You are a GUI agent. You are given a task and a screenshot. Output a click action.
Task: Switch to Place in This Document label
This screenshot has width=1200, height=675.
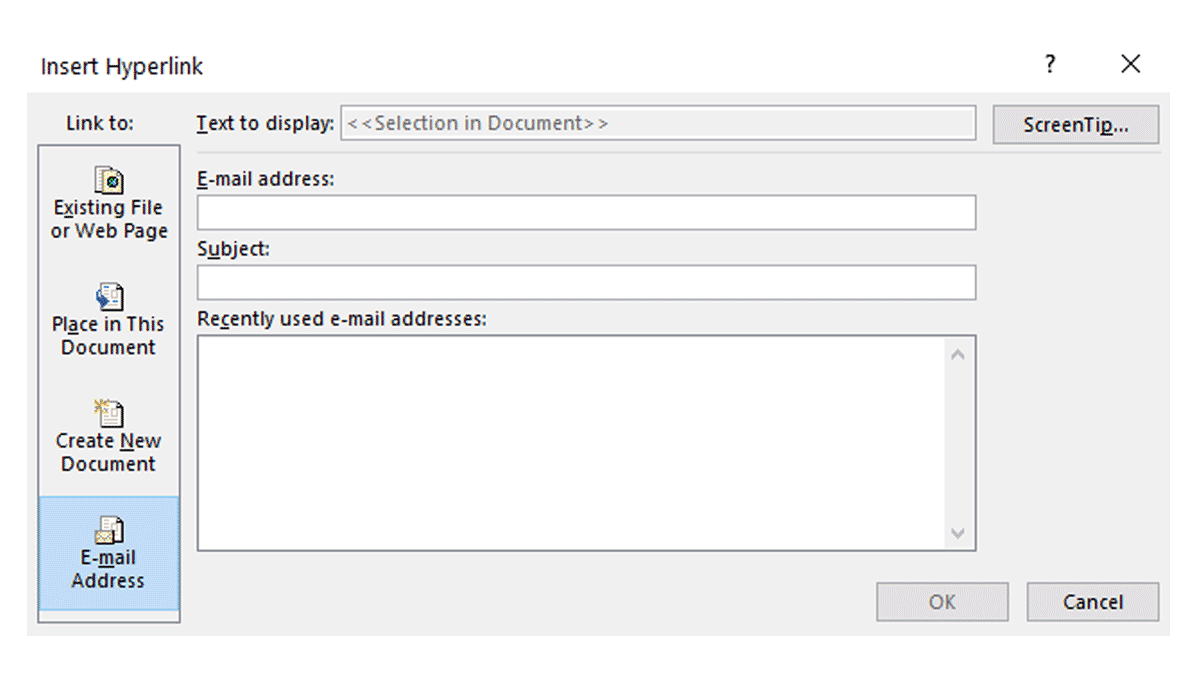(x=108, y=336)
